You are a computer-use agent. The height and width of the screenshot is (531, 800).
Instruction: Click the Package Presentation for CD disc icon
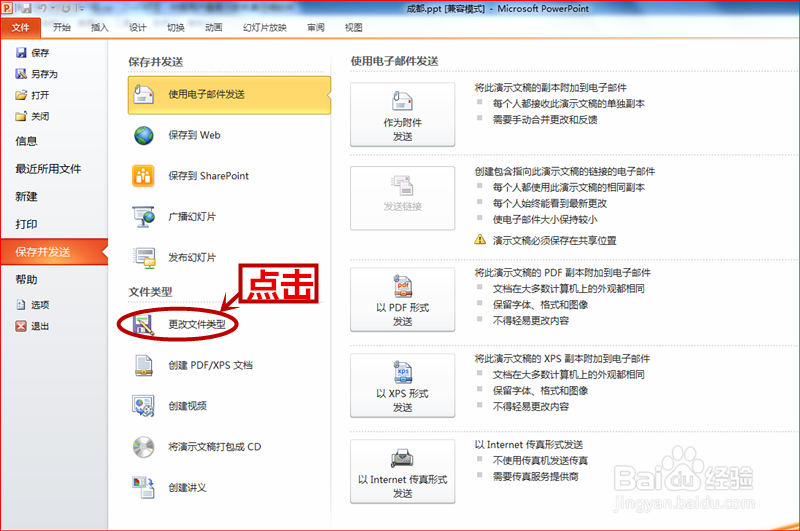[143, 447]
